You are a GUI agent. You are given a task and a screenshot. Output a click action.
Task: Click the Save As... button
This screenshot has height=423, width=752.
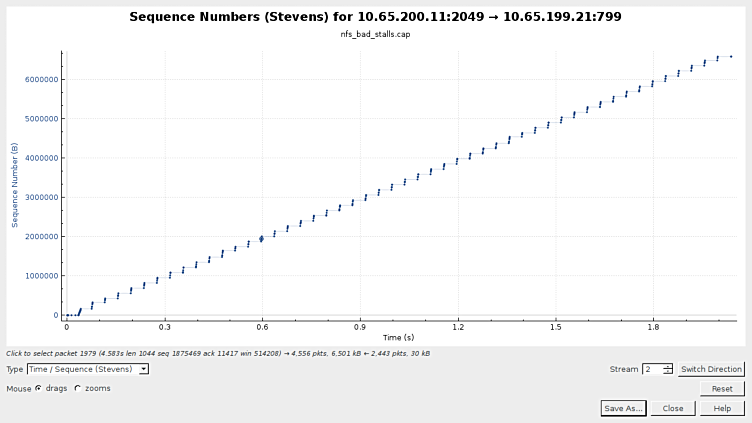click(624, 408)
